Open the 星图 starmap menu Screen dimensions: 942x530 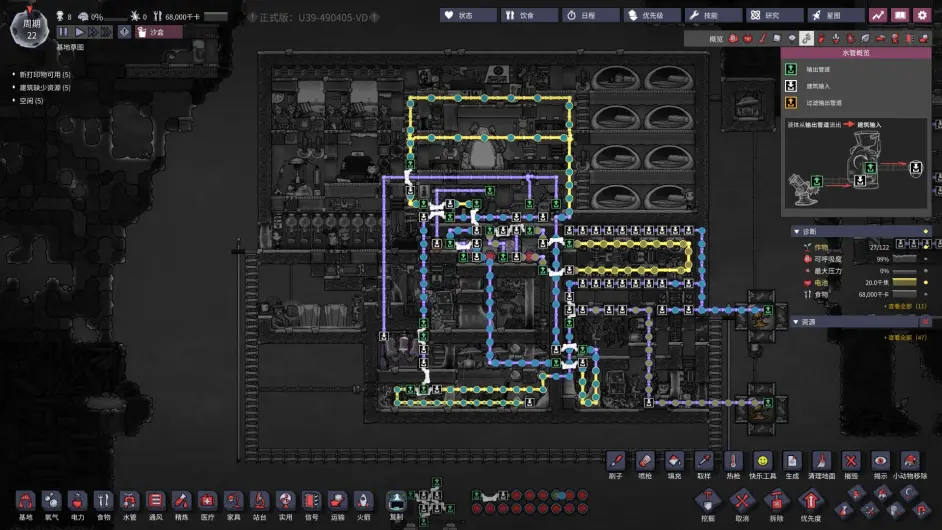(x=836, y=16)
